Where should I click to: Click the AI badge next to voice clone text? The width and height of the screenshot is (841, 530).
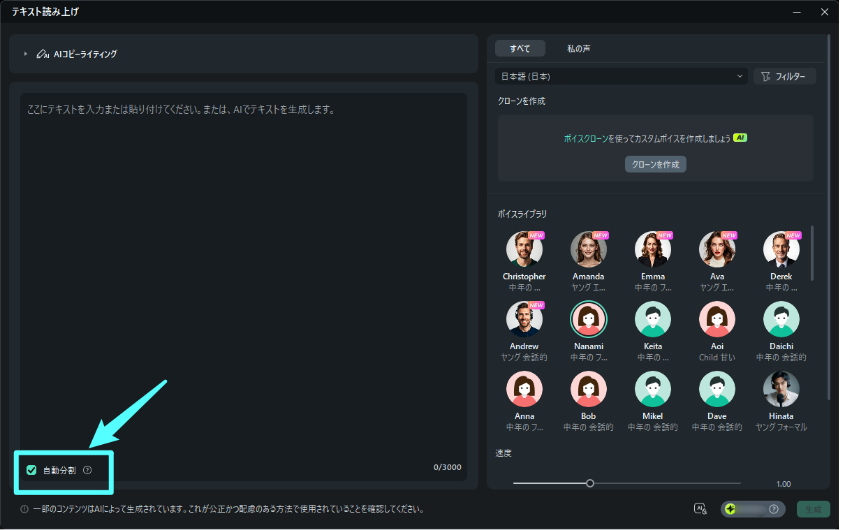[740, 138]
